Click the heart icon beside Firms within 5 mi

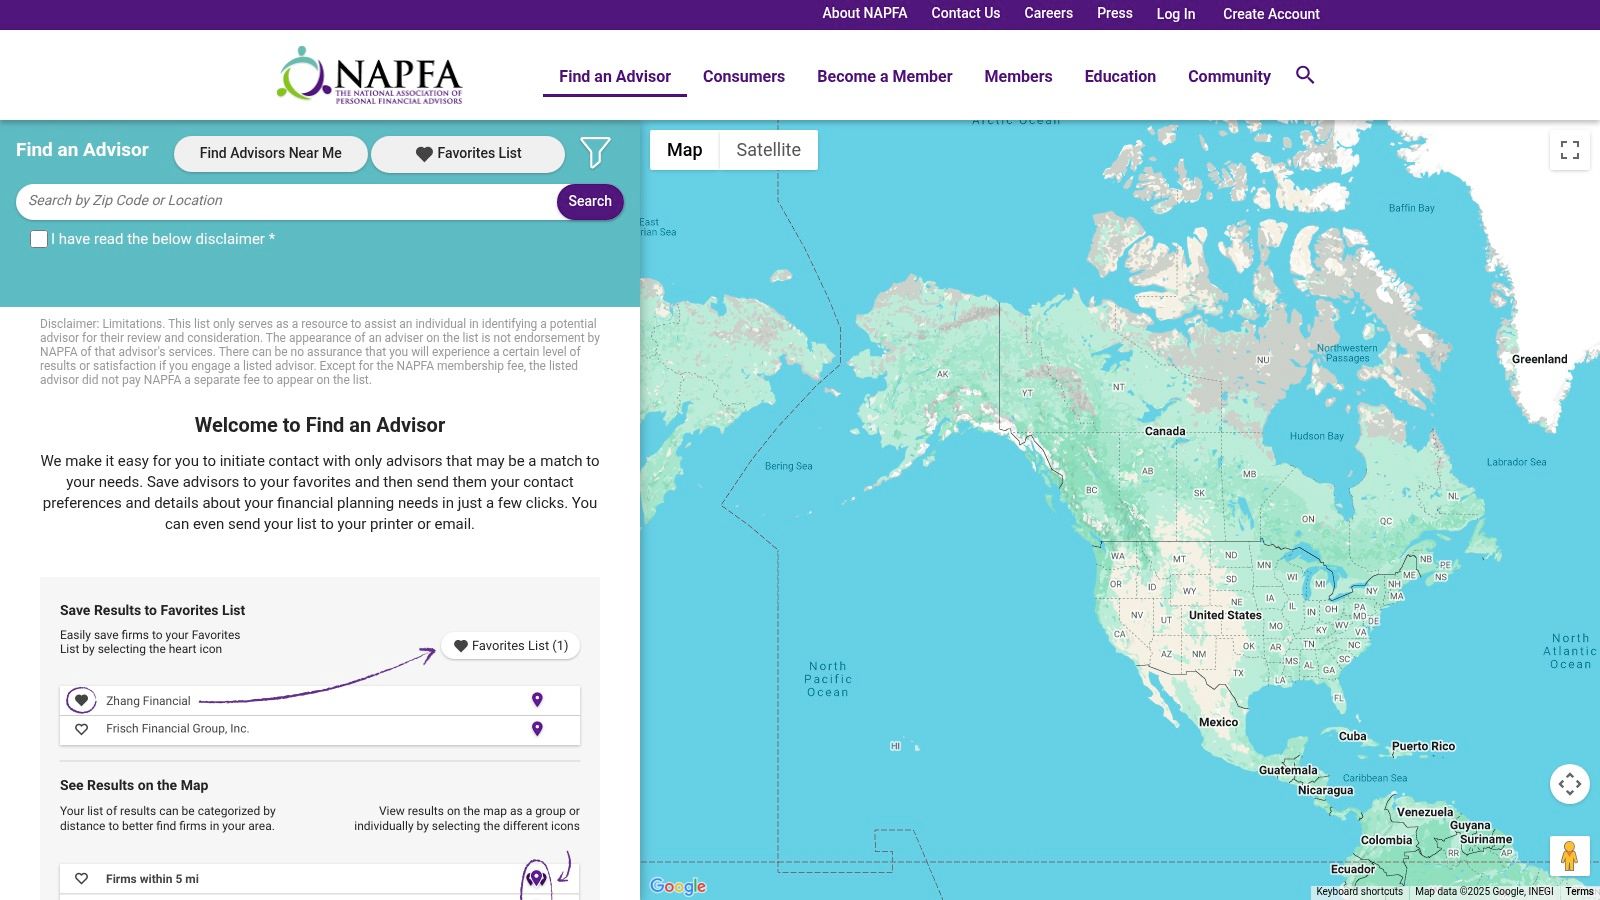pyautogui.click(x=82, y=879)
